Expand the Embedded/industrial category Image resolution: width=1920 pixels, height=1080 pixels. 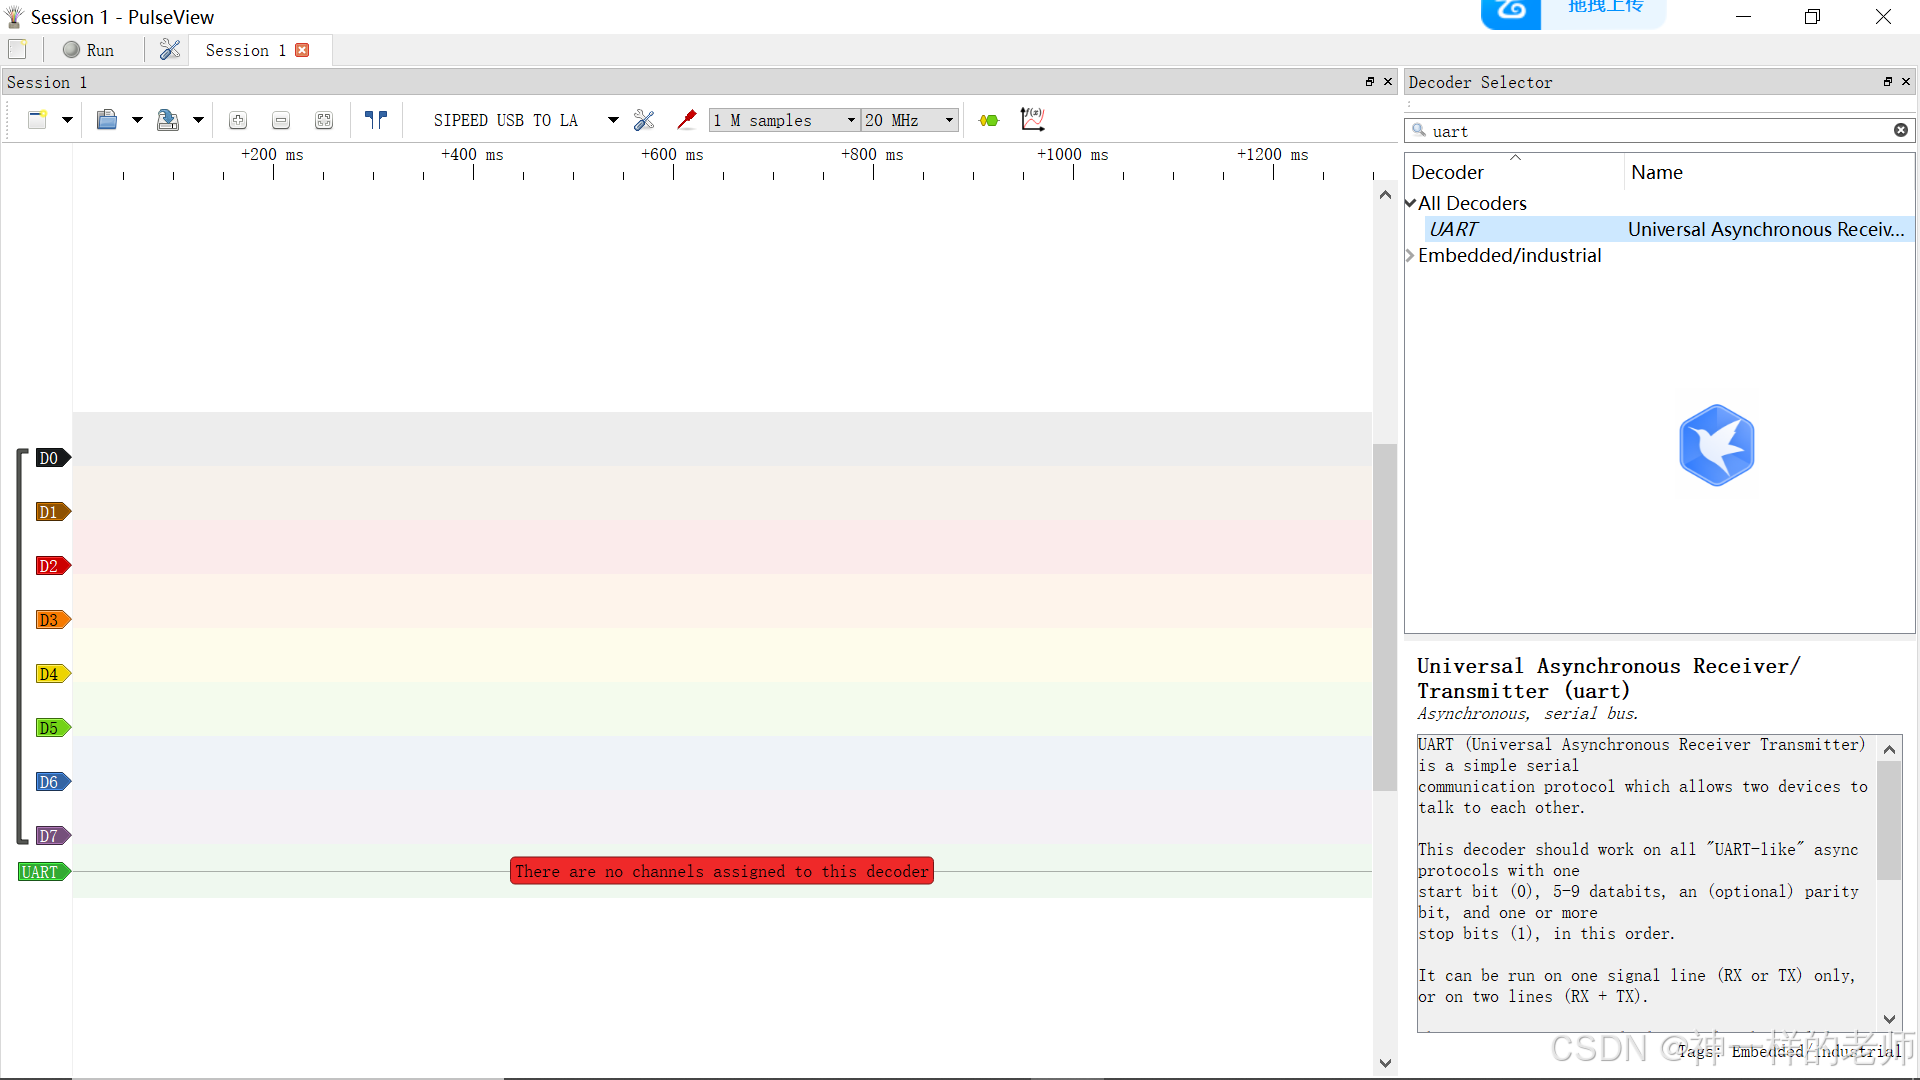pyautogui.click(x=1411, y=256)
